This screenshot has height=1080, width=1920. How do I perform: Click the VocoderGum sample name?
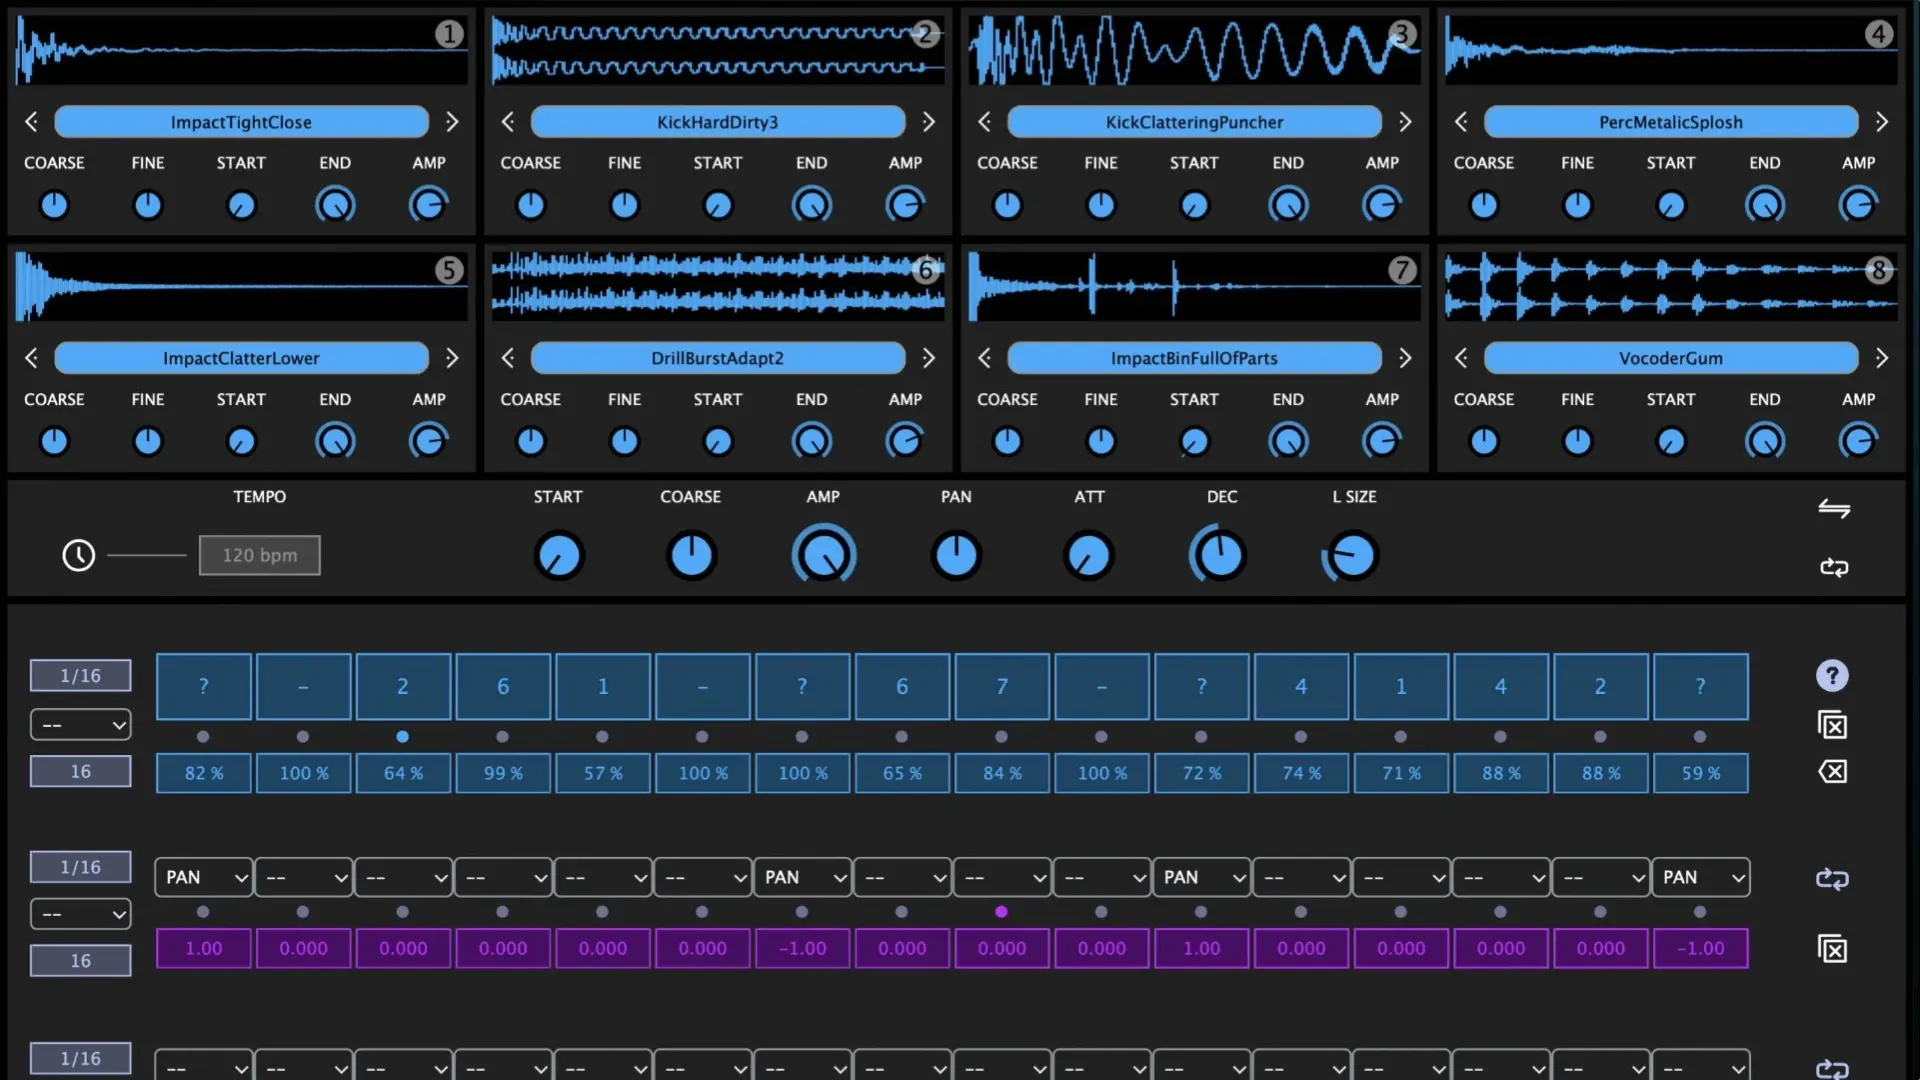tap(1671, 358)
